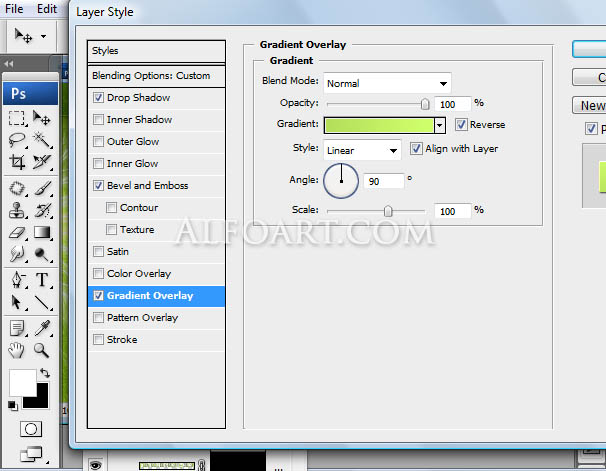Select the Gradient tool
The width and height of the screenshot is (606, 471).
click(x=42, y=233)
